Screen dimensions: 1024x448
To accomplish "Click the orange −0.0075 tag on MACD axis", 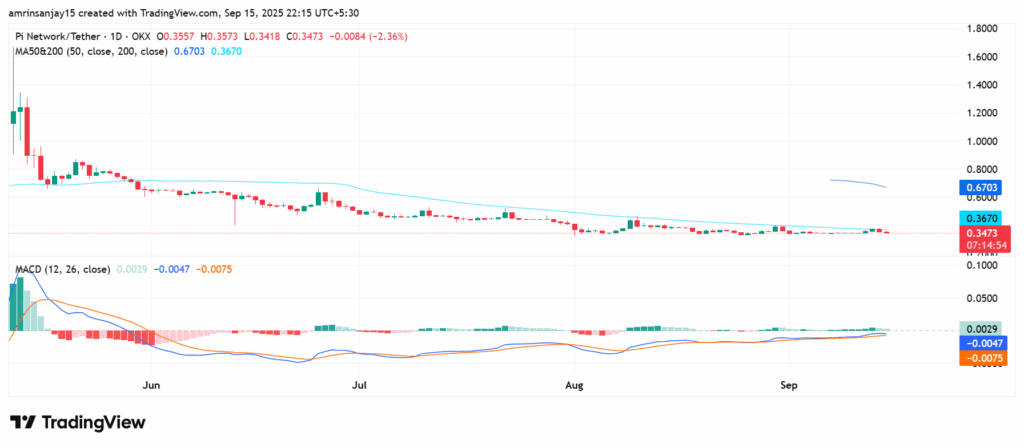I will (984, 358).
